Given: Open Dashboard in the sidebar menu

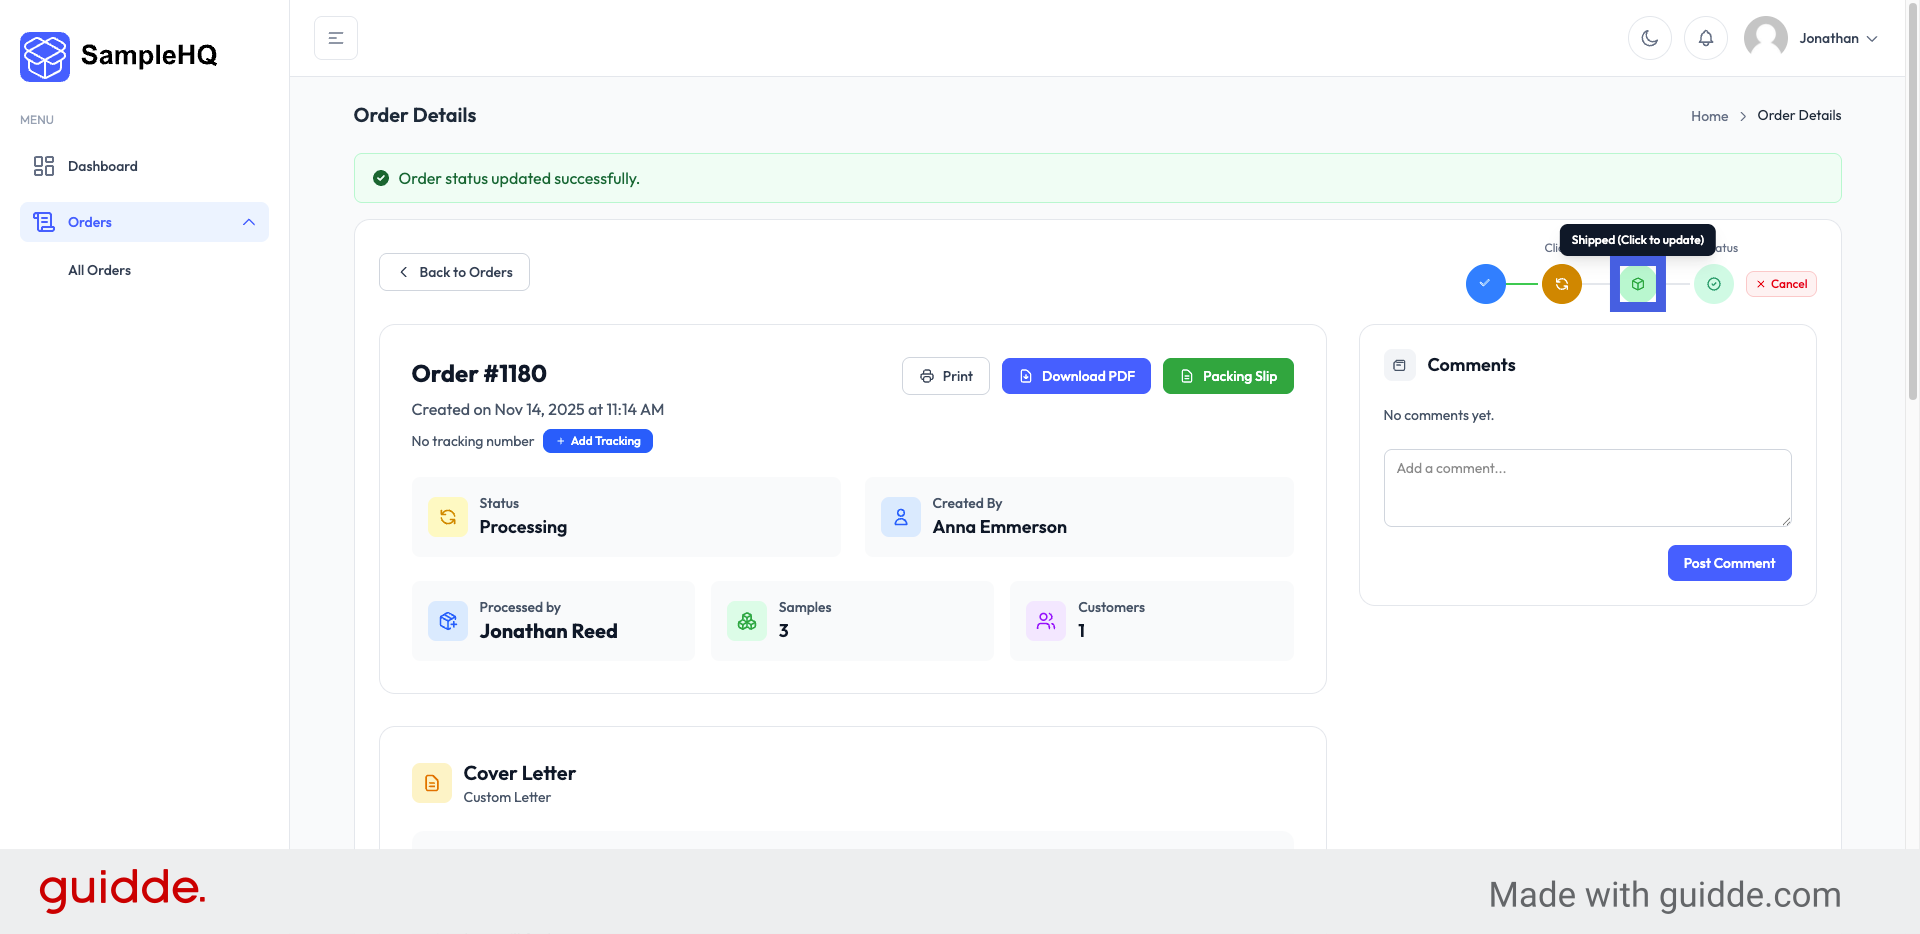Looking at the screenshot, I should [x=144, y=166].
